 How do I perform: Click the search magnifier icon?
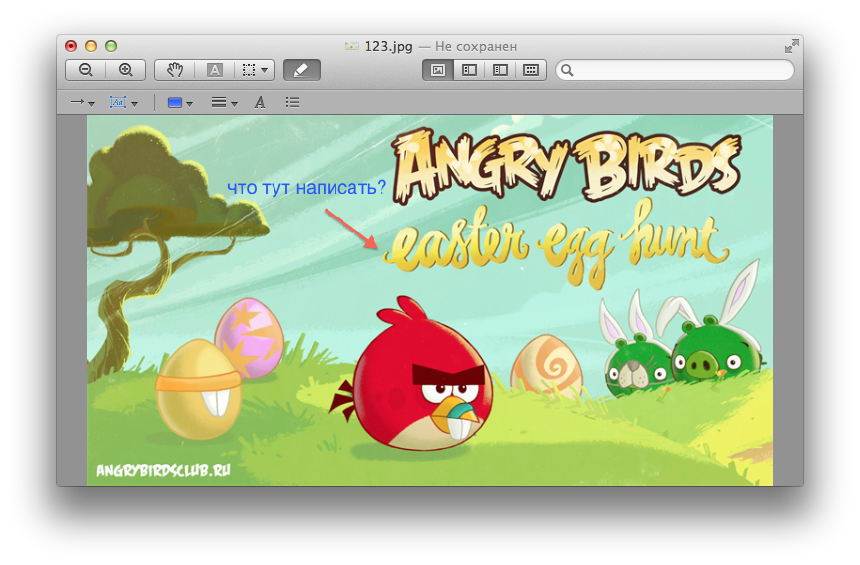click(x=567, y=70)
